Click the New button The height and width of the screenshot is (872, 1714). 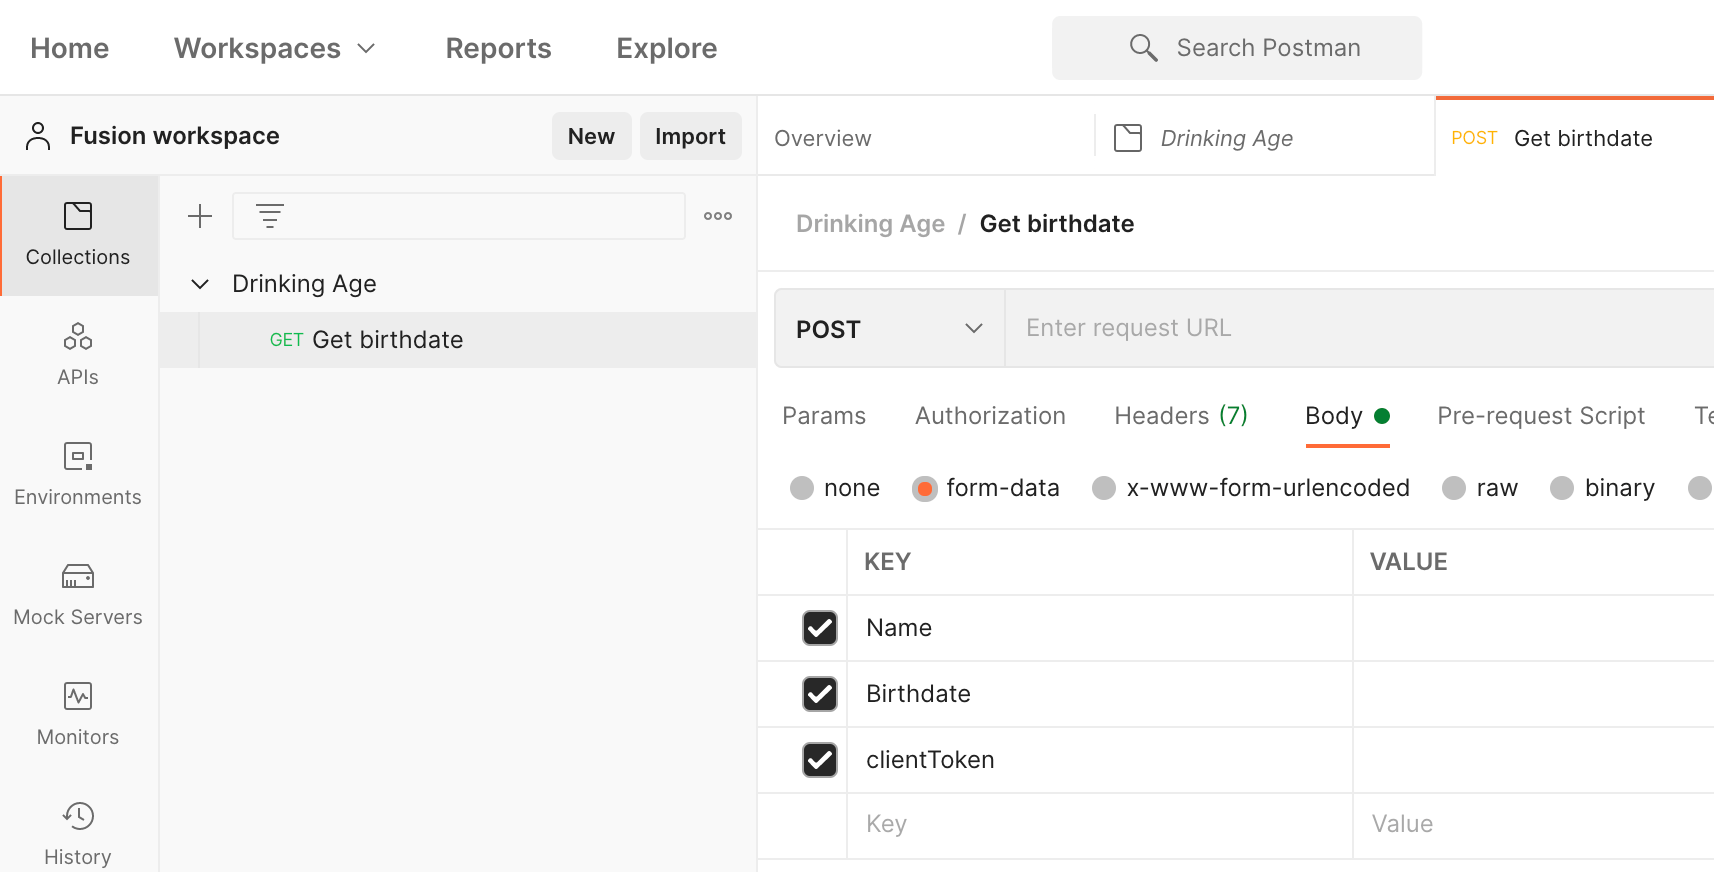(591, 136)
